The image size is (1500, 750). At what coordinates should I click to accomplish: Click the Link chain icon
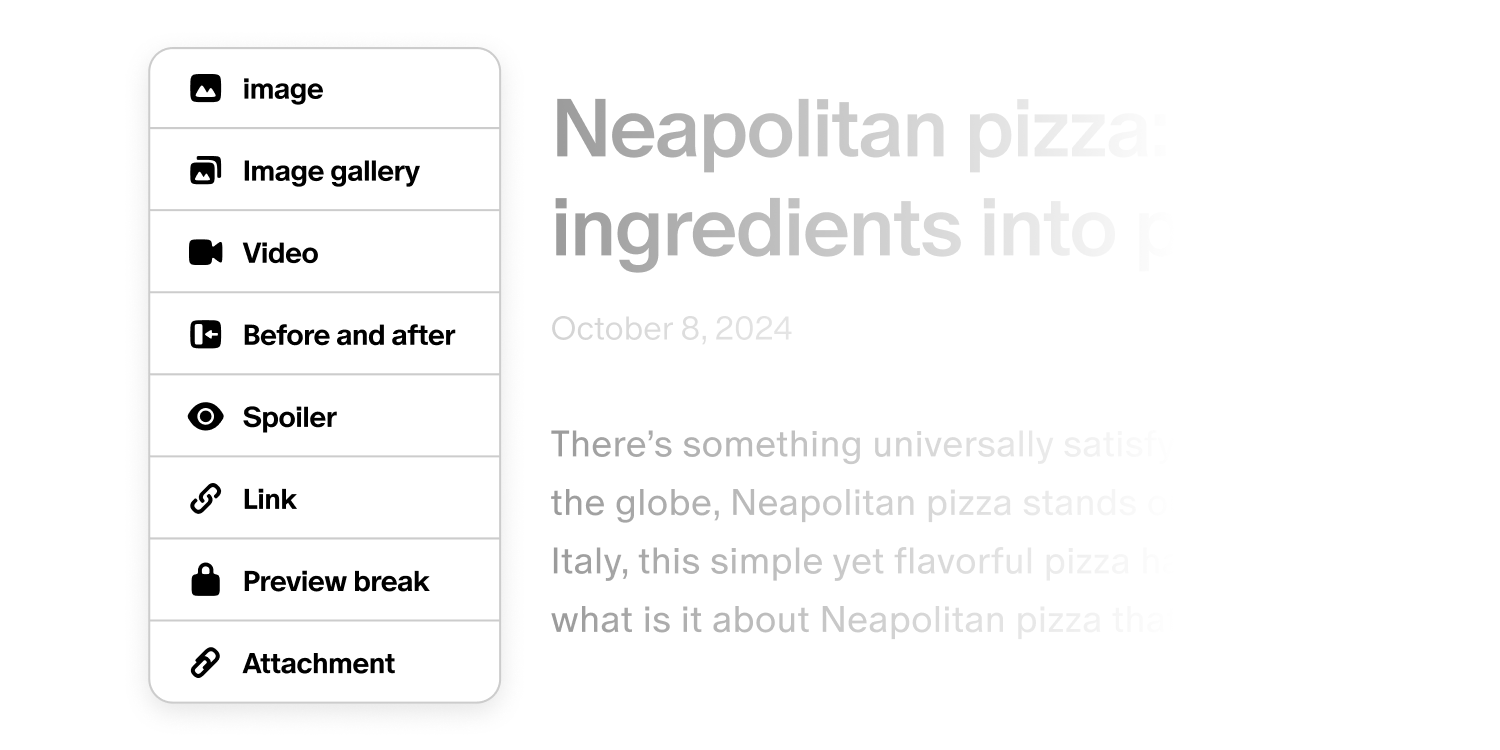click(x=205, y=499)
